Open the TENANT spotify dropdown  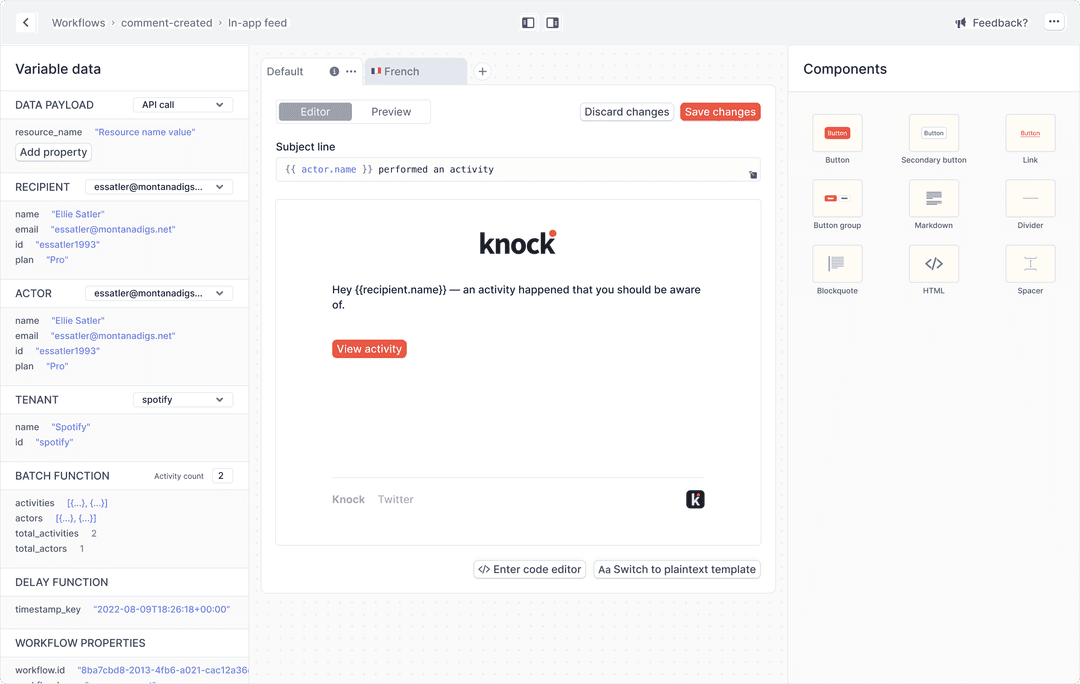click(x=182, y=399)
